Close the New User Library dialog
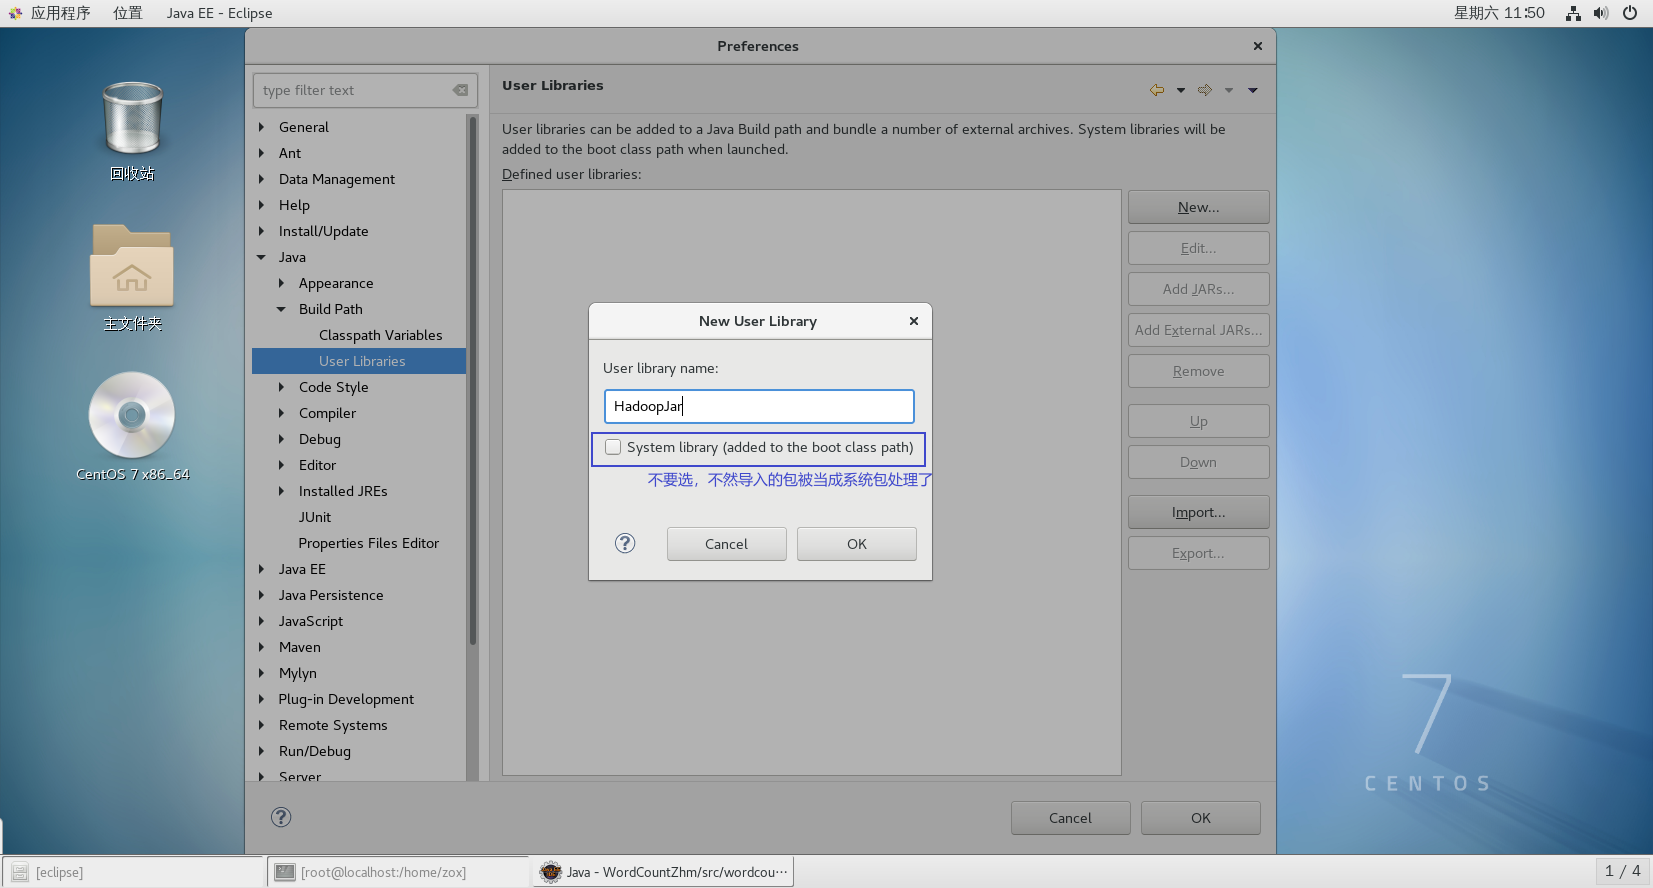Image resolution: width=1653 pixels, height=888 pixels. [x=913, y=321]
